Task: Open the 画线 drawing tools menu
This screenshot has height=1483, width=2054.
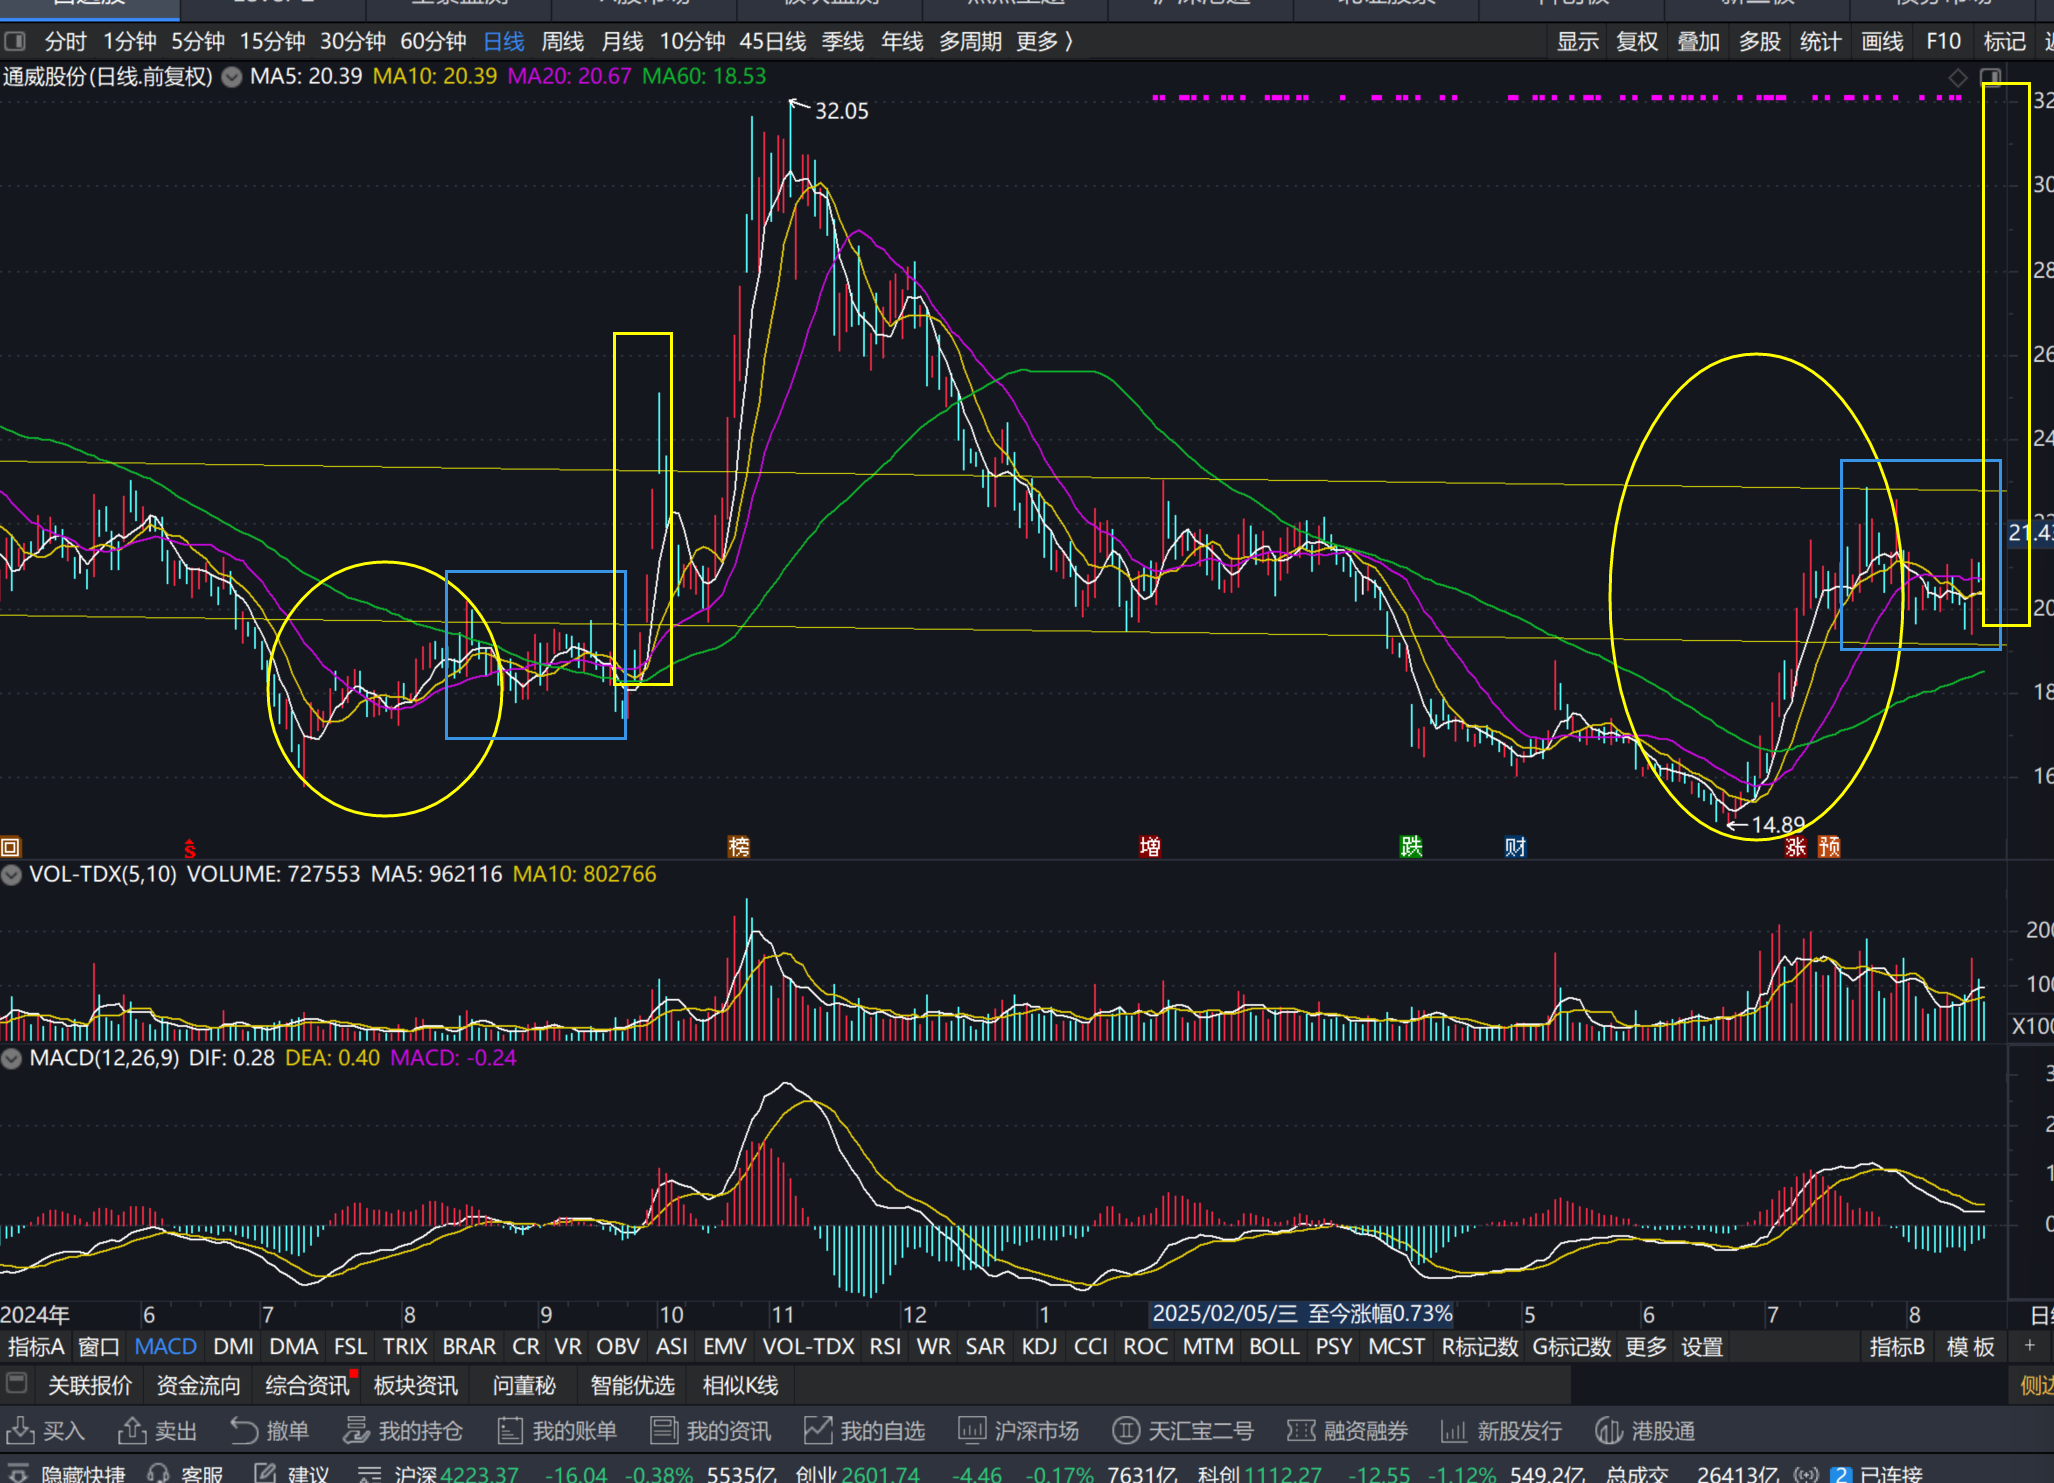Action: [x=1882, y=42]
